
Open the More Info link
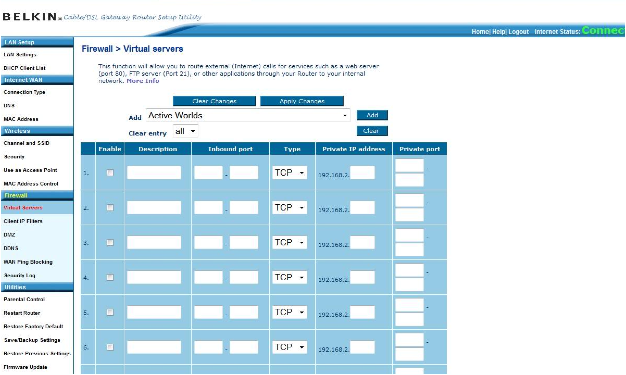[x=143, y=81]
